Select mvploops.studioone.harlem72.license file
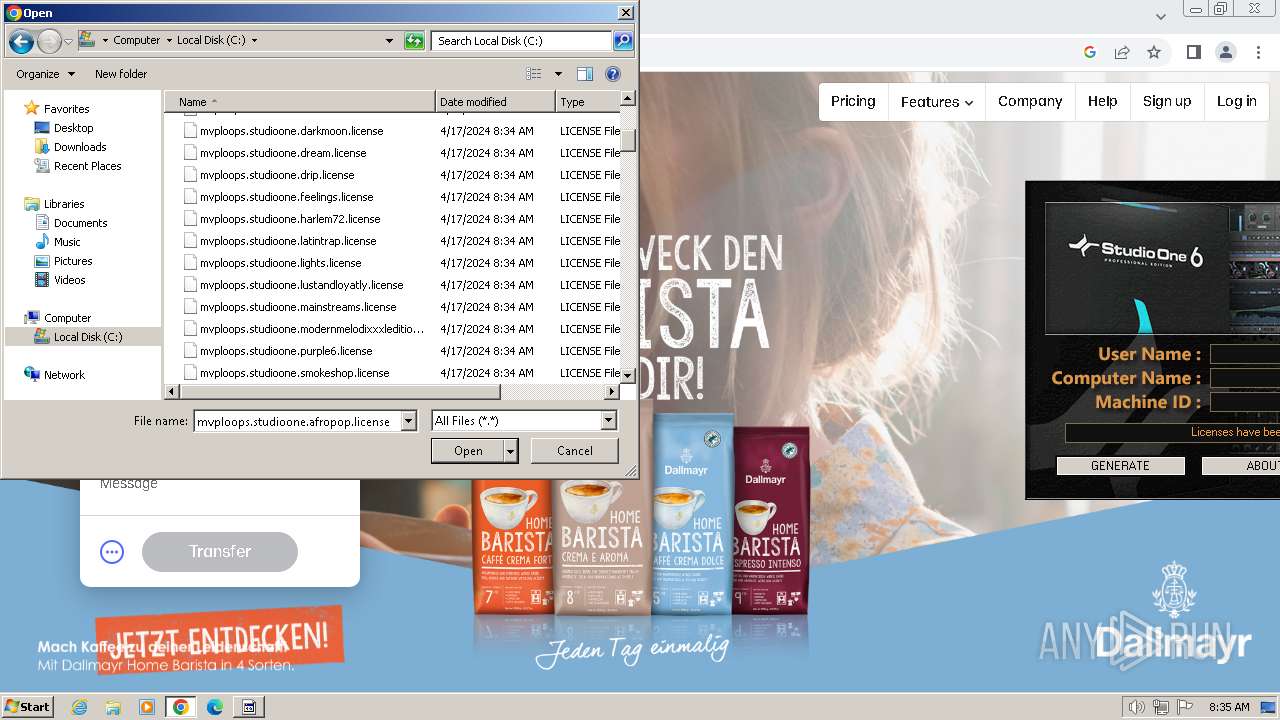Screen dimensions: 1280x720 point(290,219)
